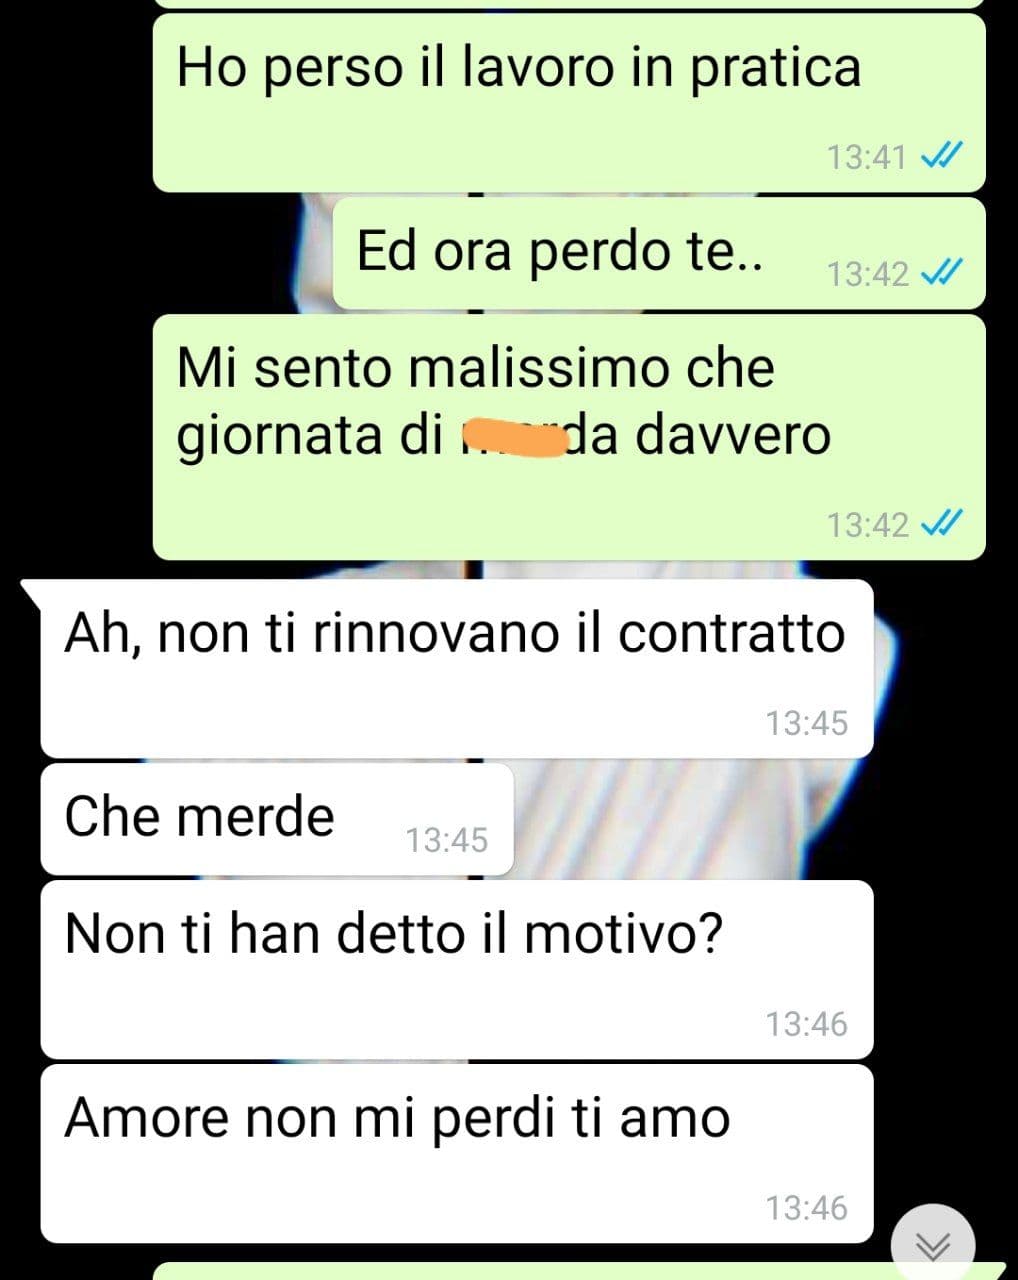Screen dimensions: 1018x1280
Task: Click 13:46 timestamp under 'Non ti han detto'
Action: (806, 1024)
